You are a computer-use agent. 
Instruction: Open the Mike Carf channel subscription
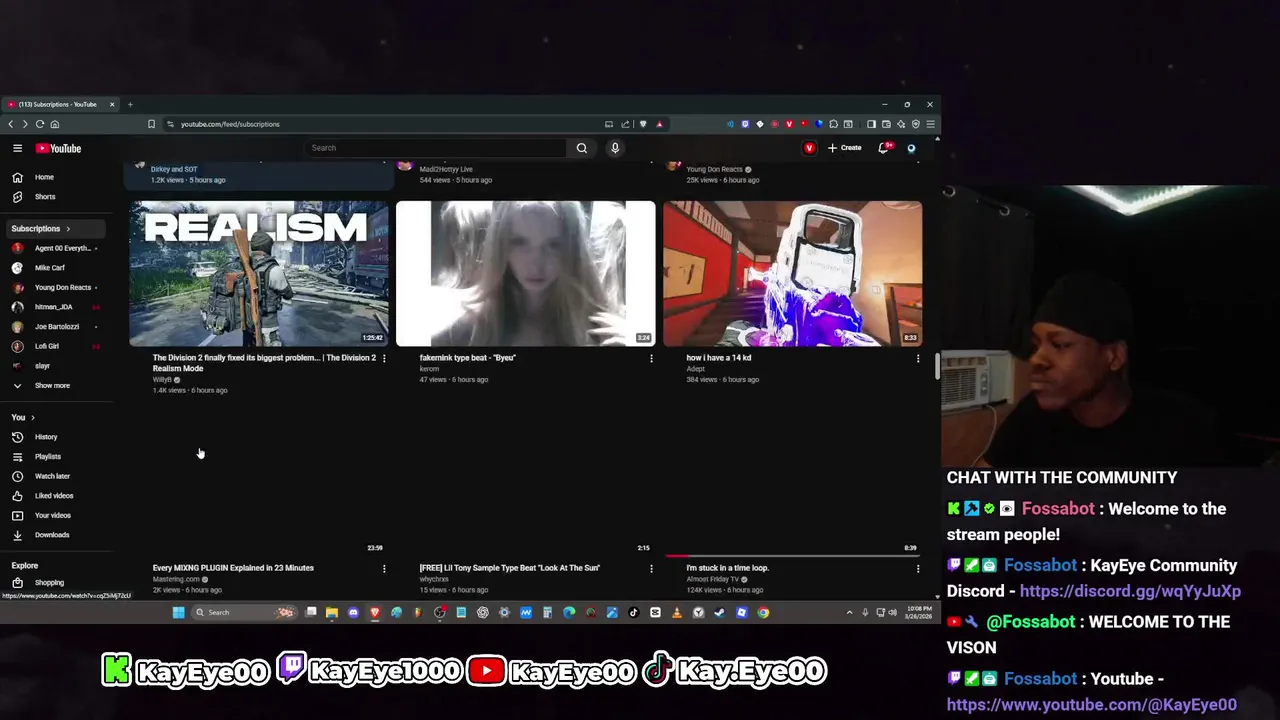[x=57, y=268]
